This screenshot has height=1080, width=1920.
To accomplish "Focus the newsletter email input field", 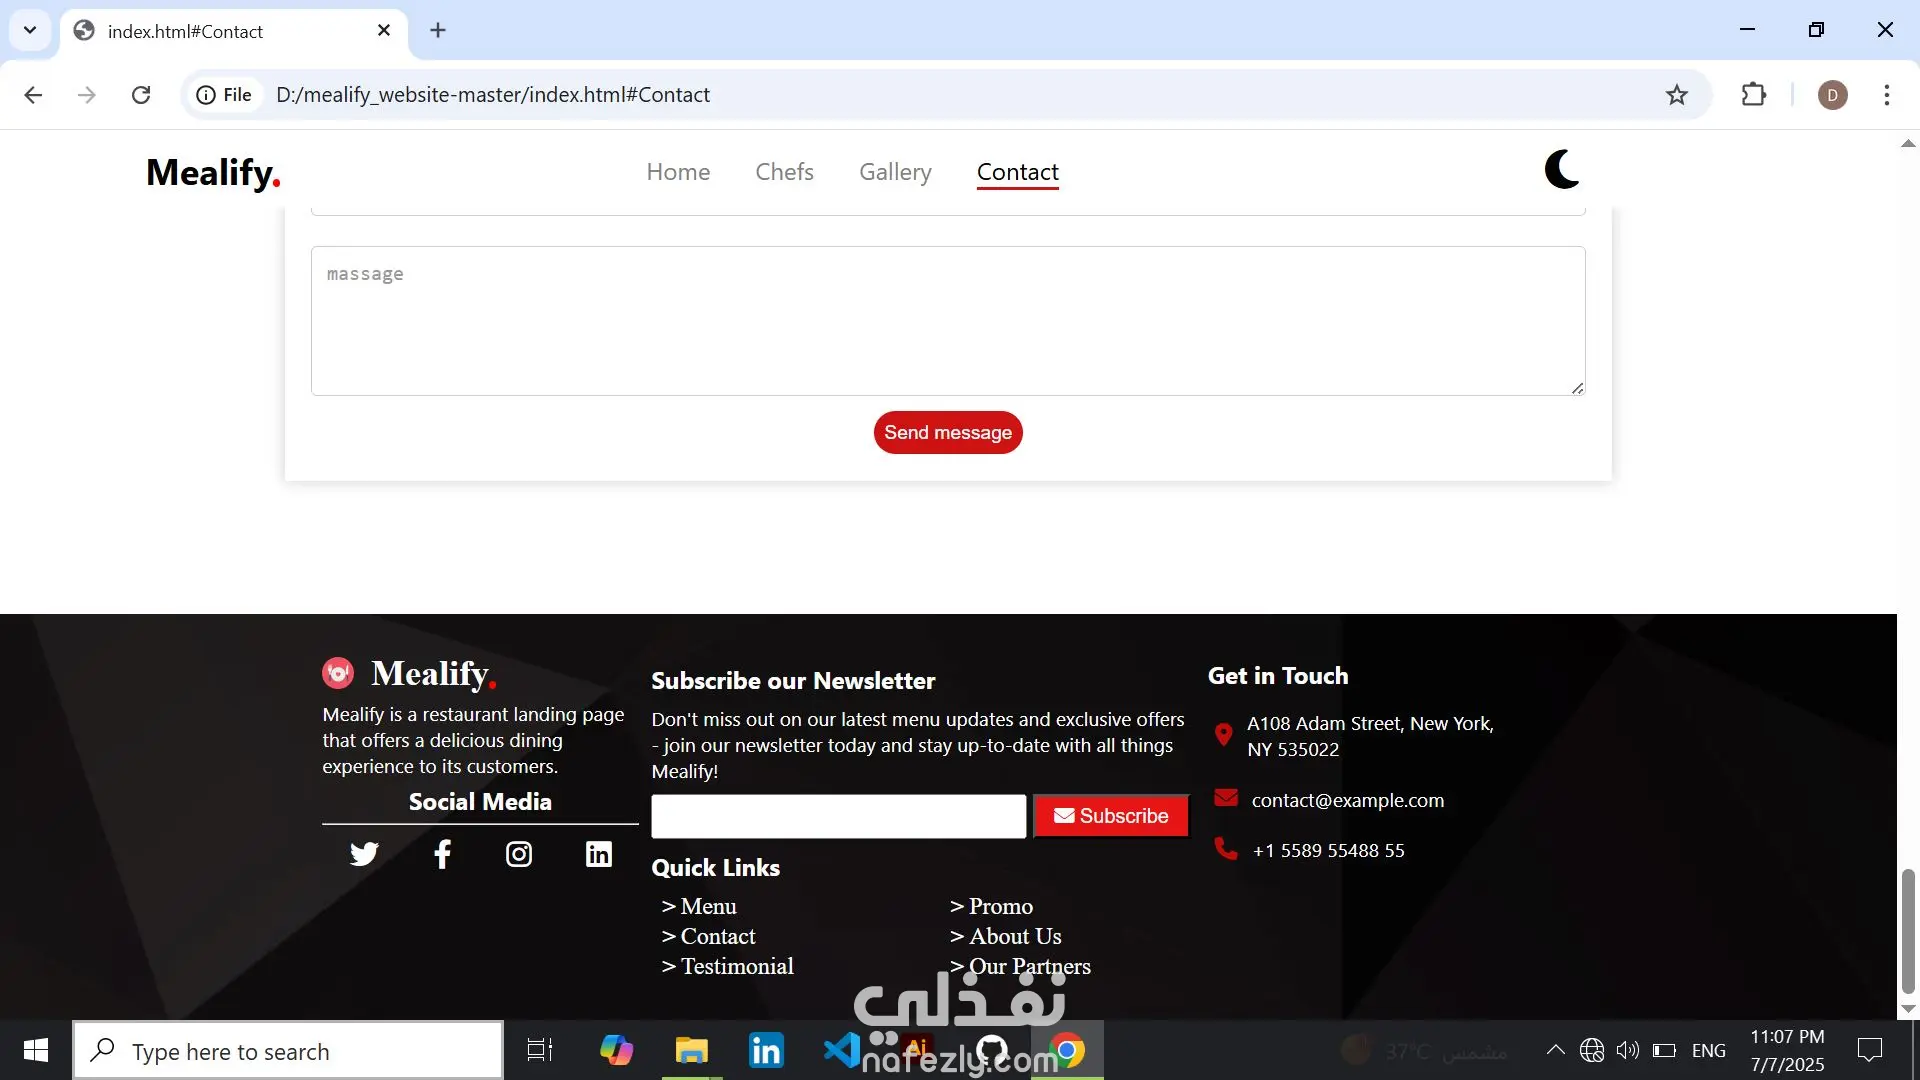I will [x=838, y=816].
